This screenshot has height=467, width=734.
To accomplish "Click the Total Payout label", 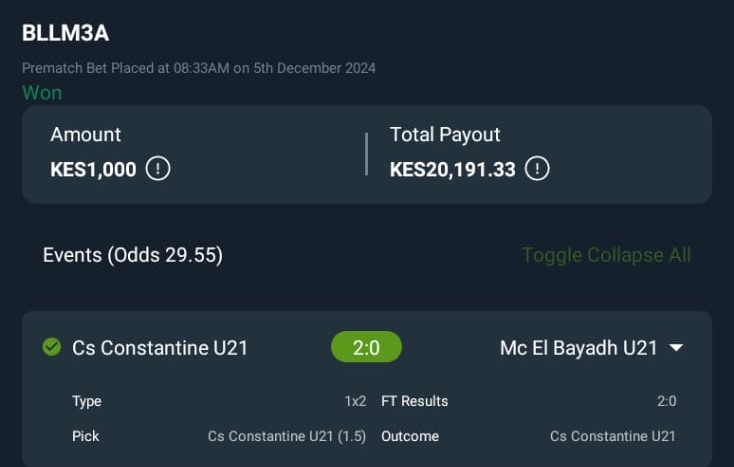I will pos(445,135).
